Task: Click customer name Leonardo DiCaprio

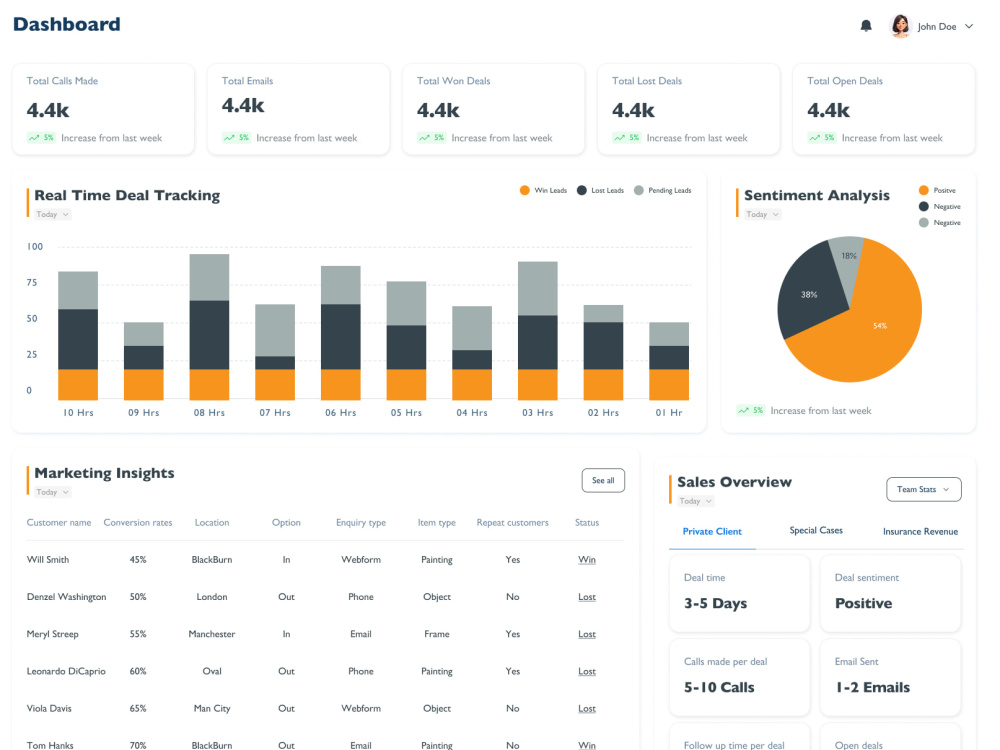Action: (x=66, y=671)
